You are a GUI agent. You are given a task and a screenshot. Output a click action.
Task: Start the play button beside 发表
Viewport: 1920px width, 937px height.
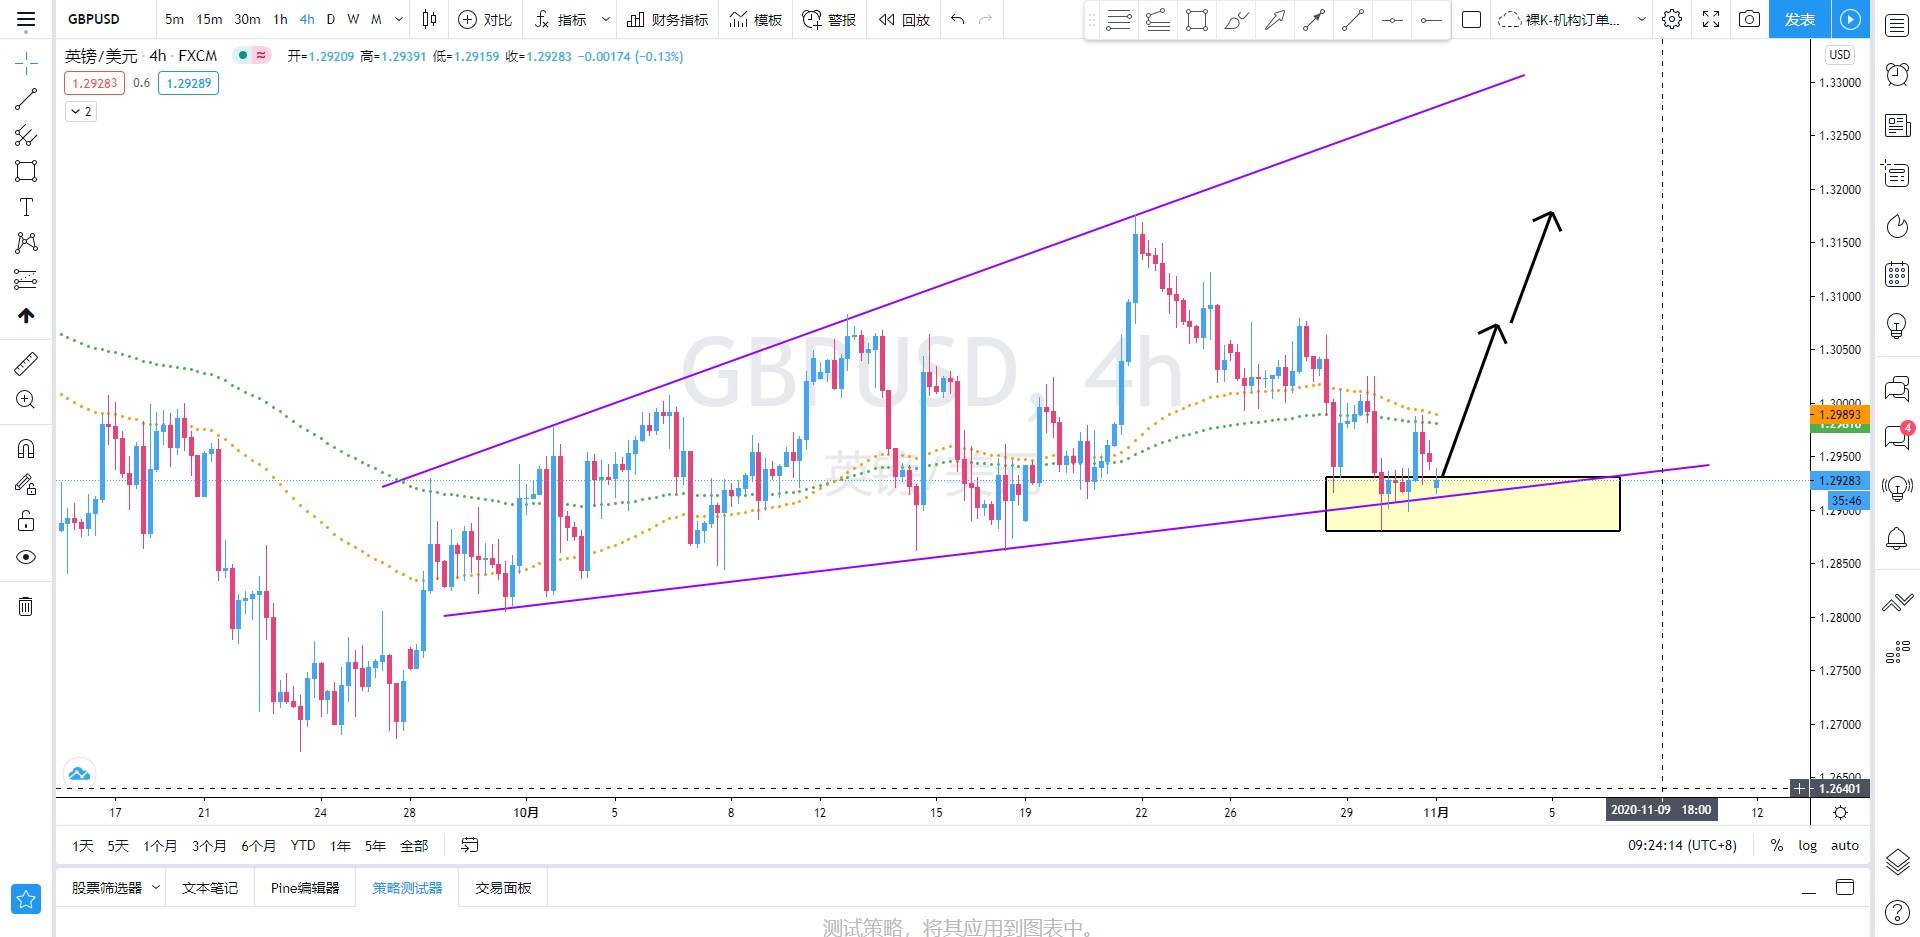(x=1851, y=19)
